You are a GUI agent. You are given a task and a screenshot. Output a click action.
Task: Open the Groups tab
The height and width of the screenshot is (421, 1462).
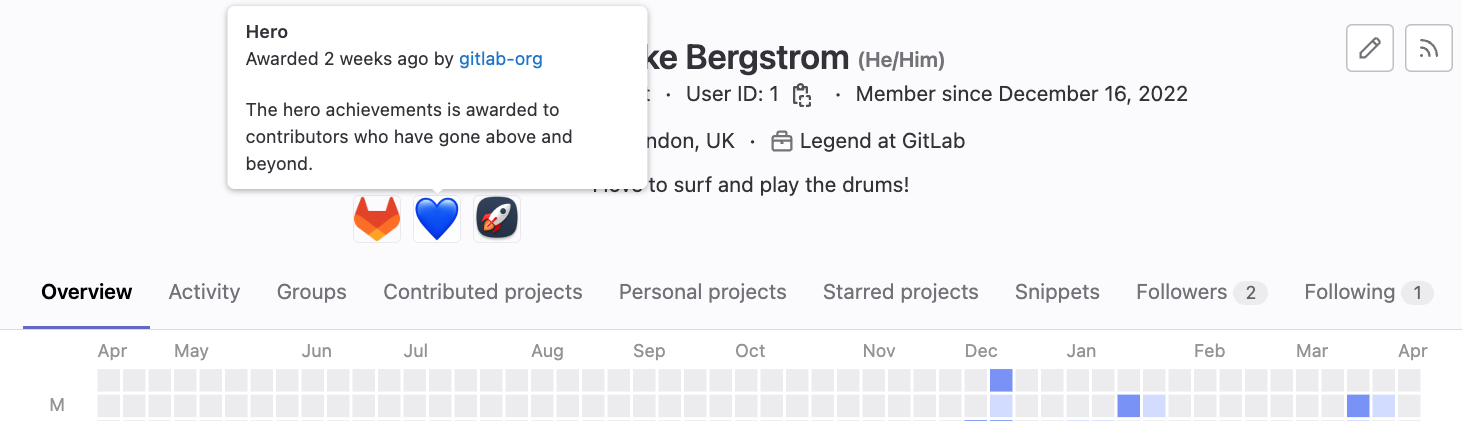coord(311,292)
